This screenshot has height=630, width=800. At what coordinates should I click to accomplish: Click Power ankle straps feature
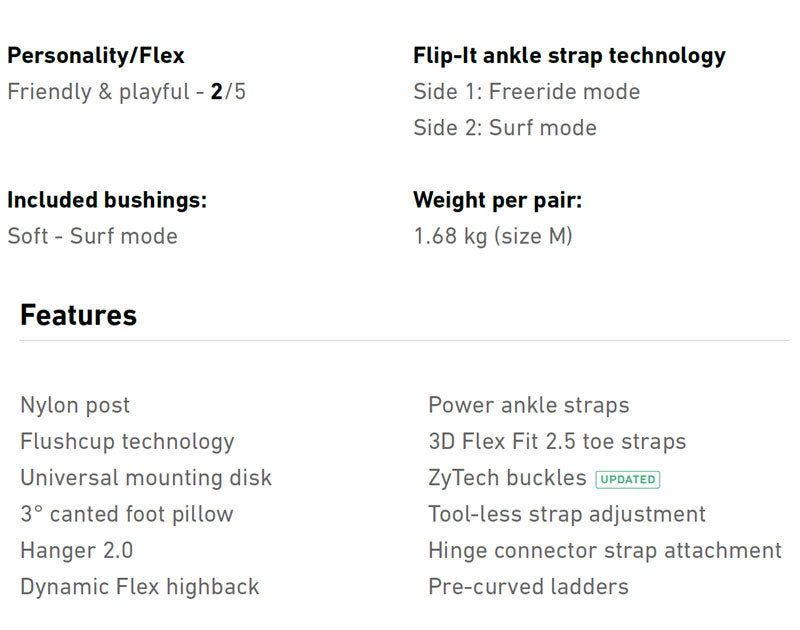pyautogui.click(x=528, y=405)
